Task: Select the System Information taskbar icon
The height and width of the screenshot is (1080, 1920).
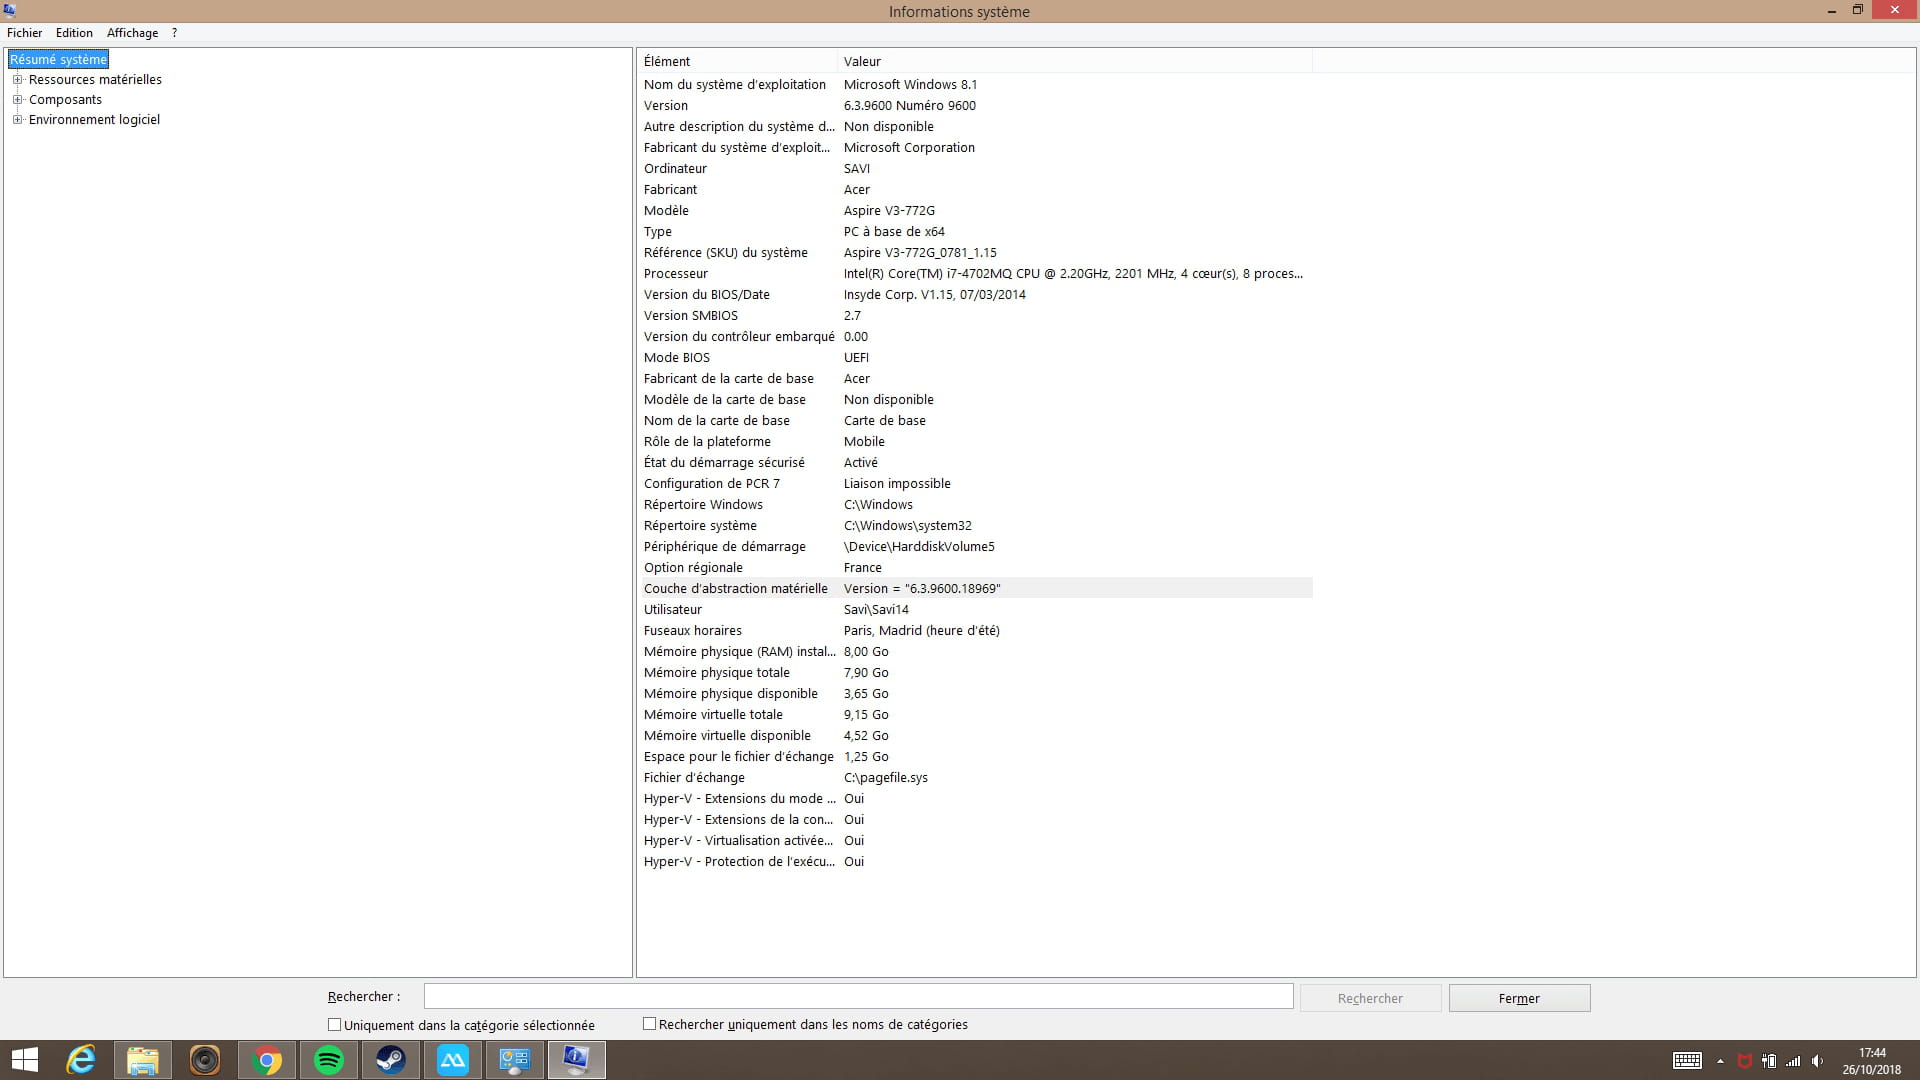Action: tap(577, 1060)
